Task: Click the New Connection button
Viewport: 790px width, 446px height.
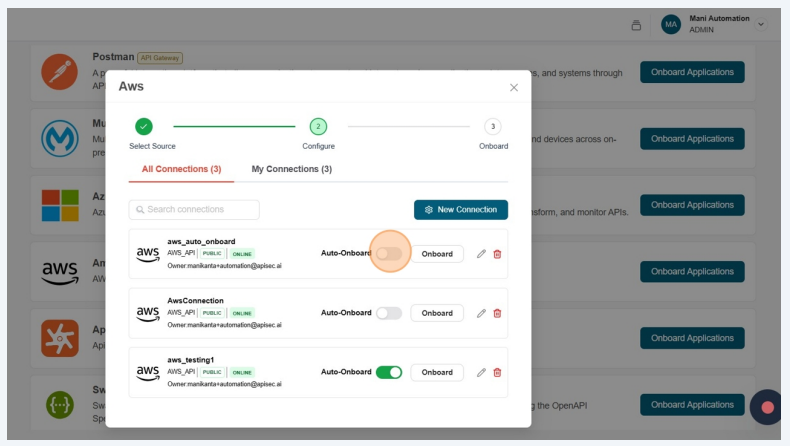Action: coord(460,210)
